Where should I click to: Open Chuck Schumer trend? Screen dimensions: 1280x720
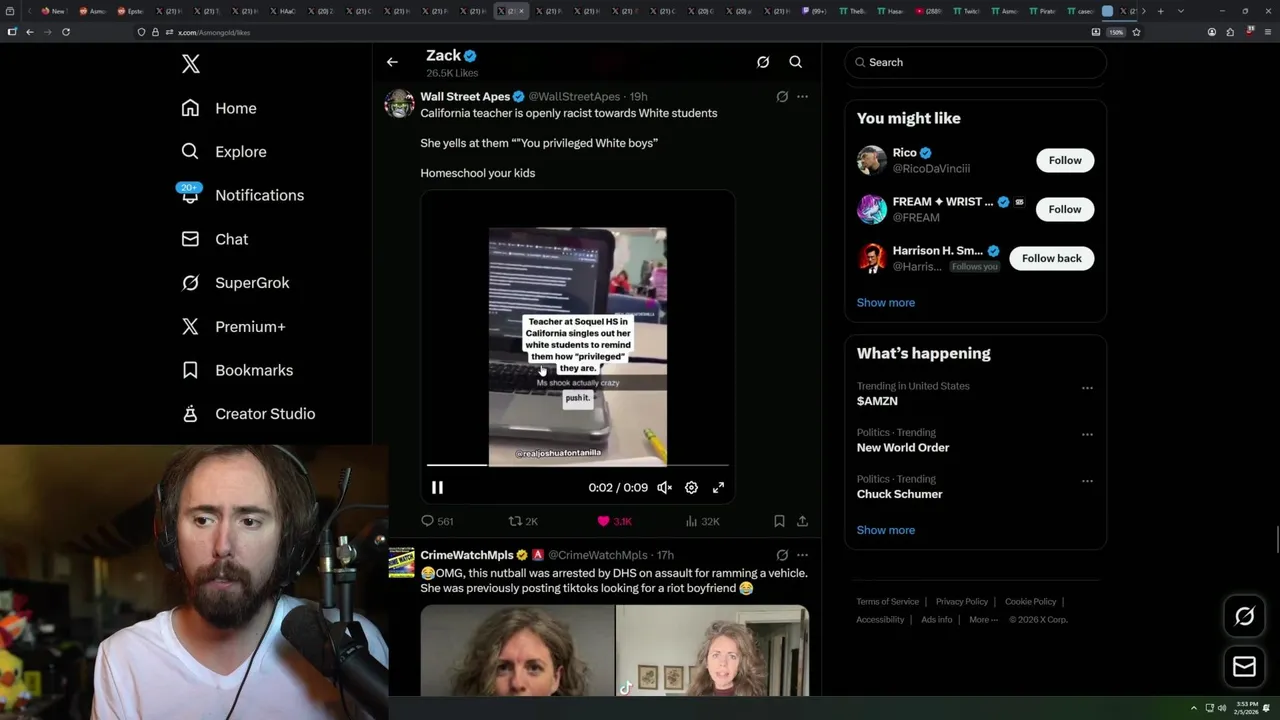click(x=899, y=494)
